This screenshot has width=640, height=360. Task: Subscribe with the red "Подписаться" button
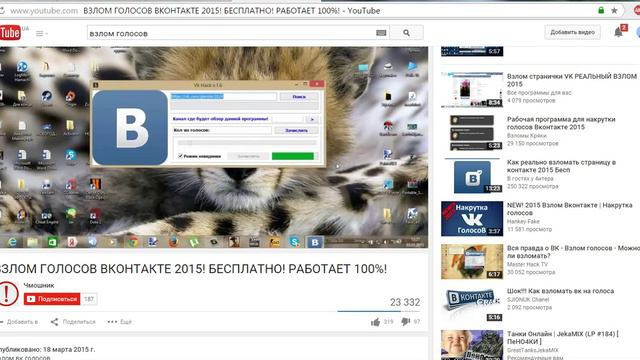pyautogui.click(x=52, y=299)
